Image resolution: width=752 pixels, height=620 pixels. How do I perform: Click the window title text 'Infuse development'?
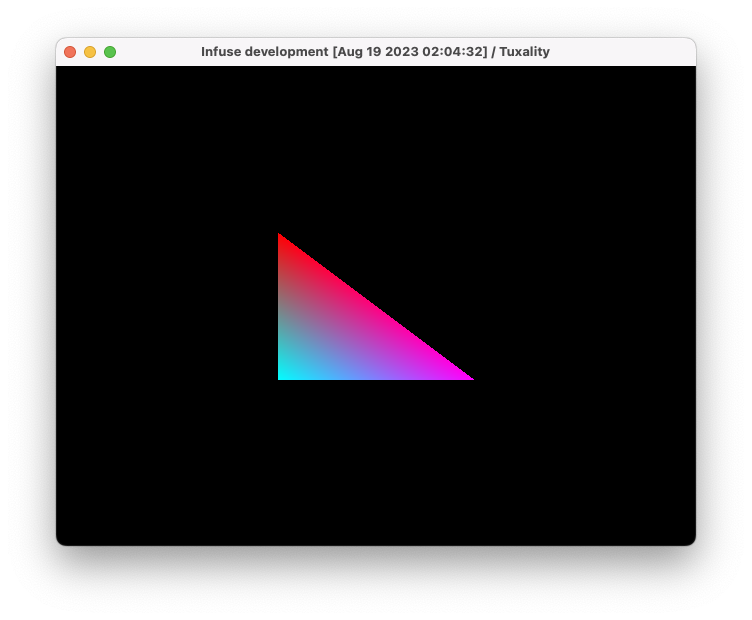pos(265,52)
